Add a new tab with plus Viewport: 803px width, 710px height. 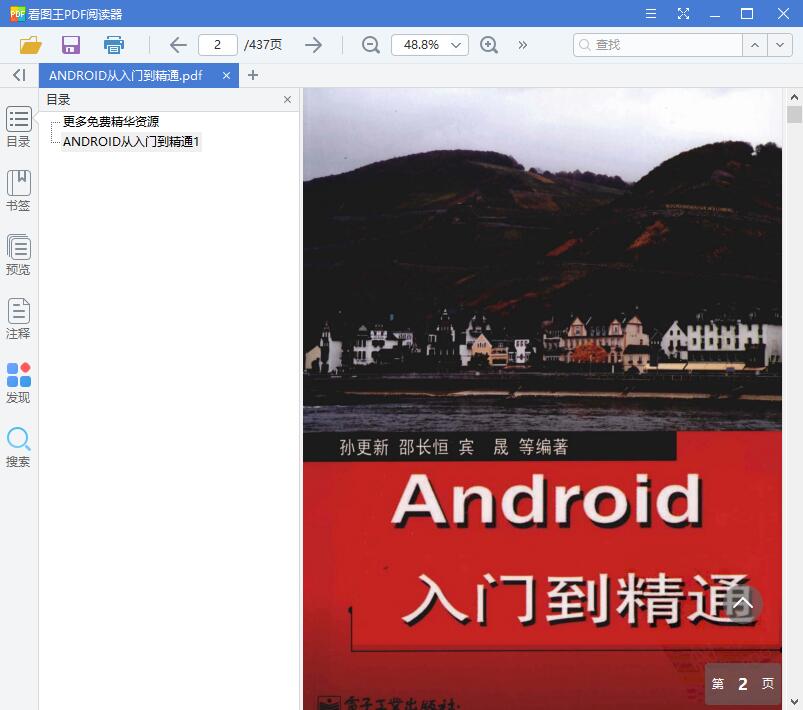(x=252, y=75)
